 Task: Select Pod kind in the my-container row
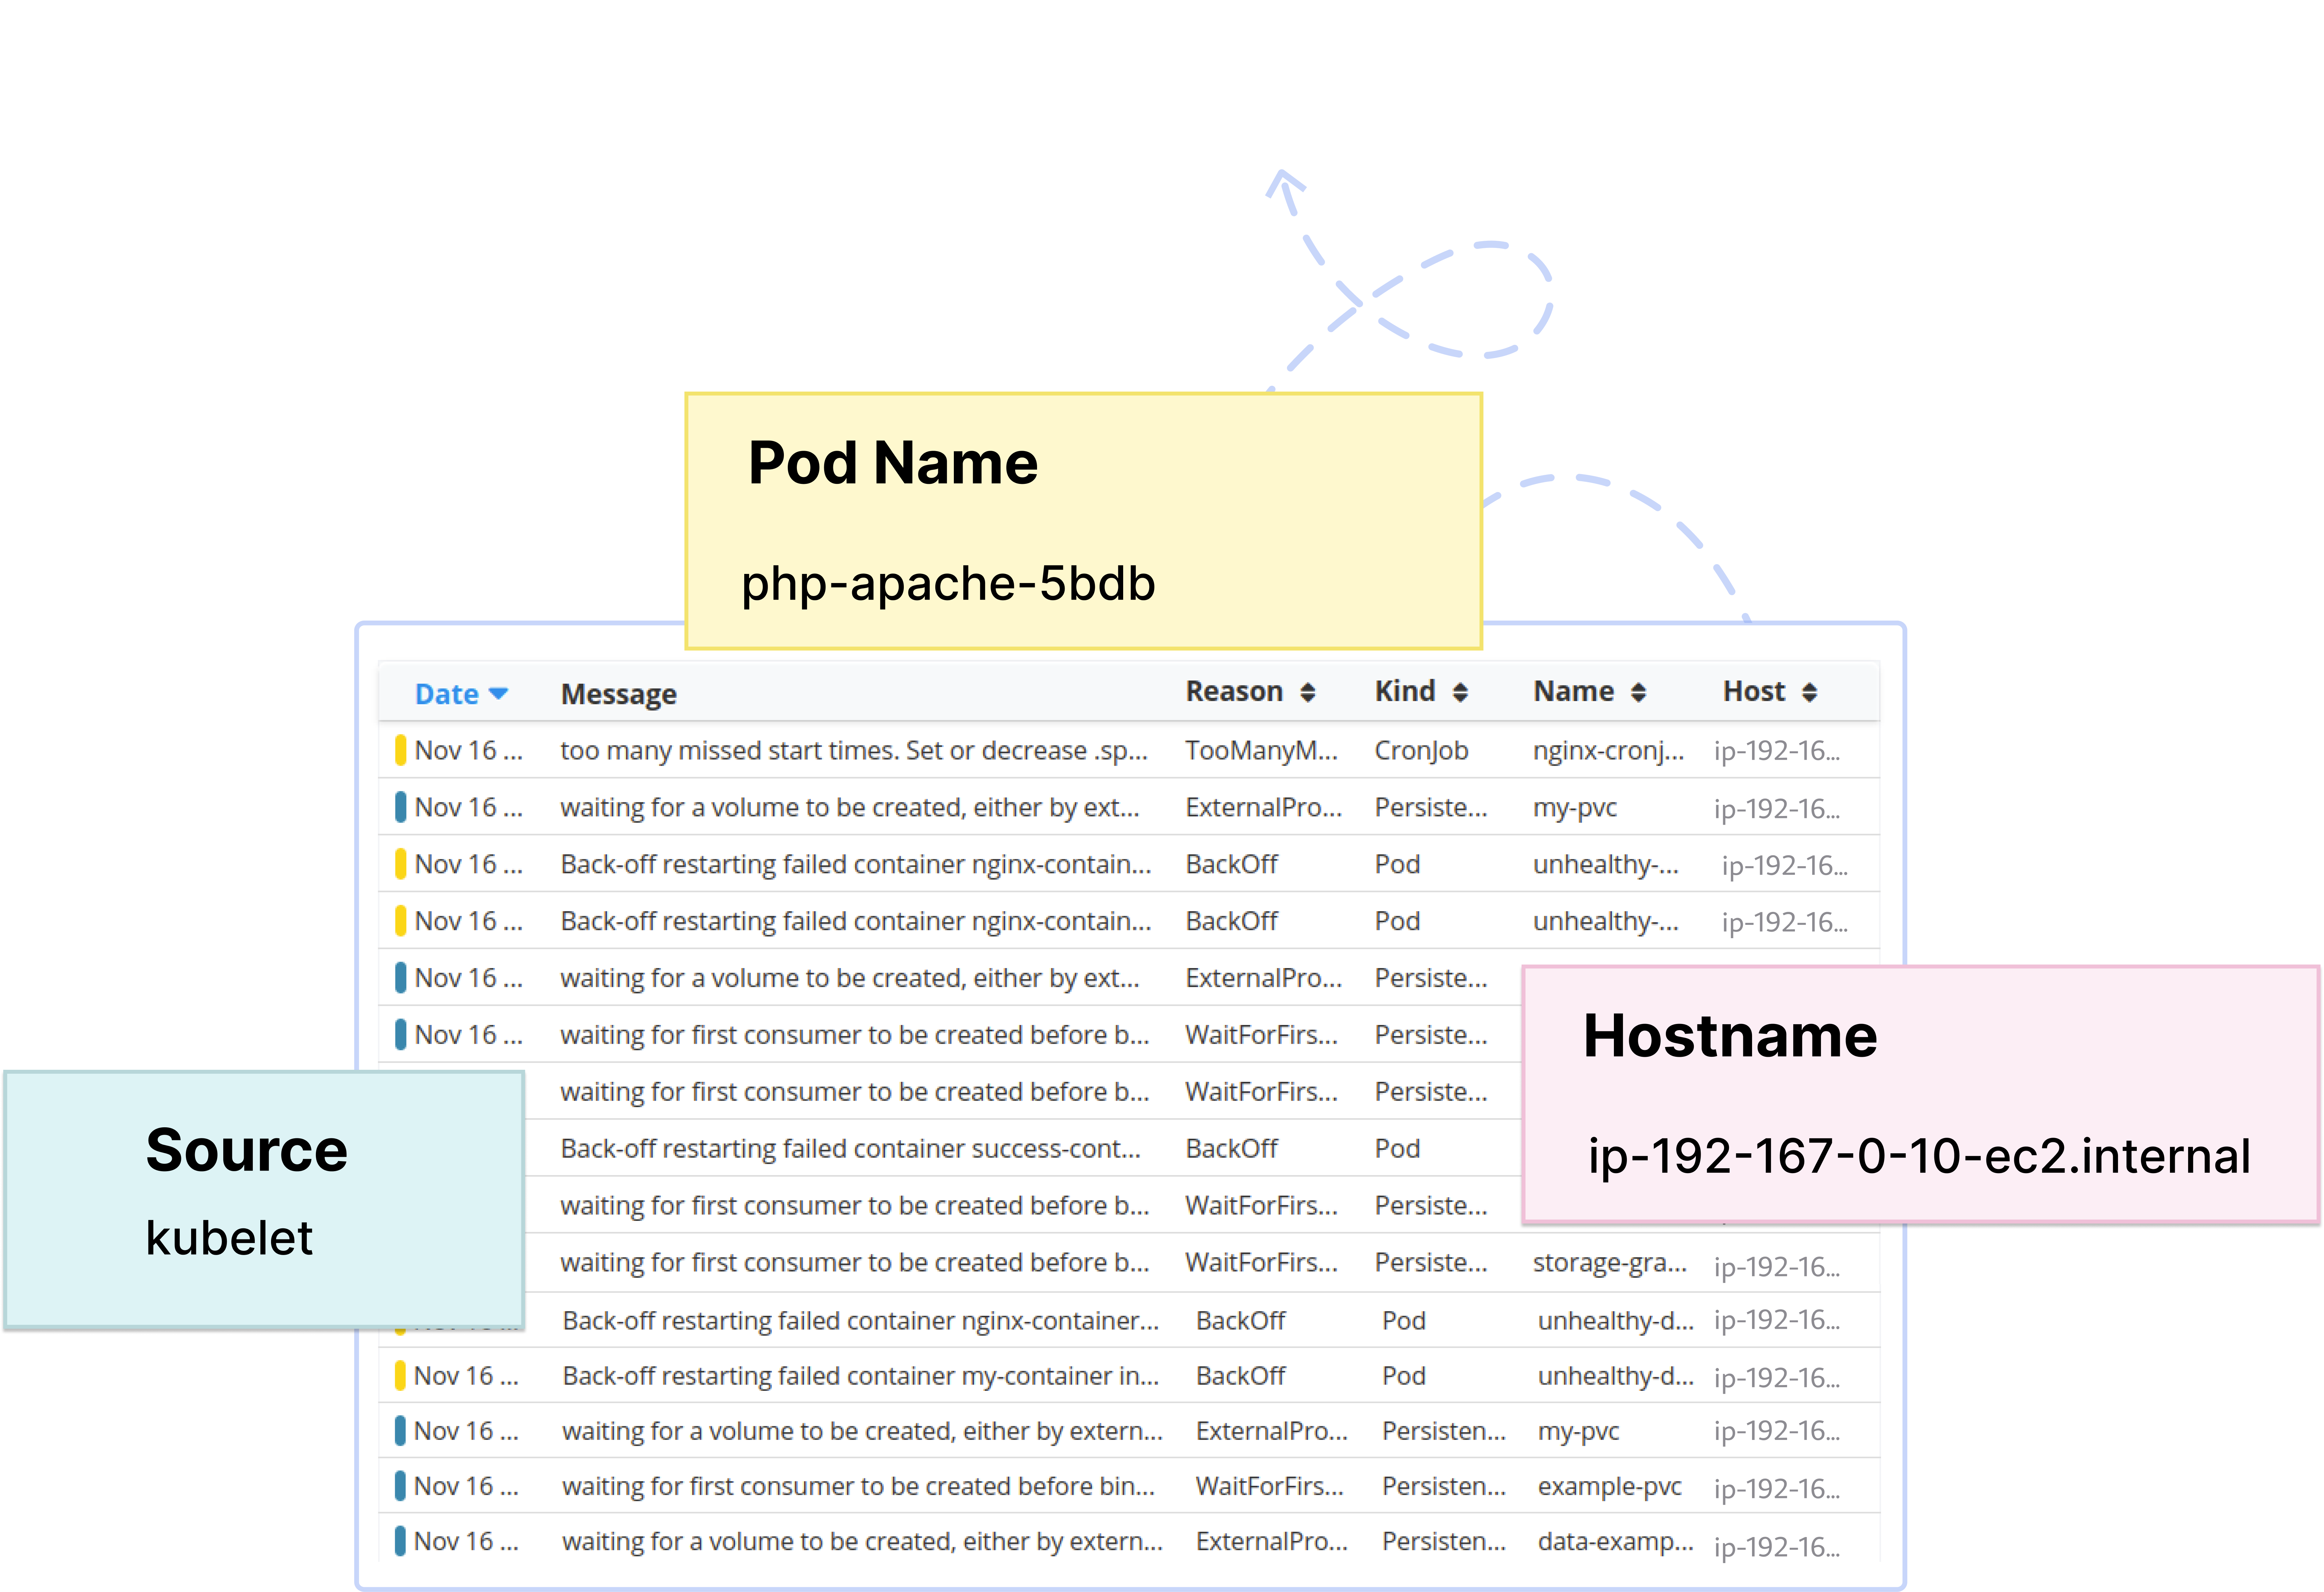pos(1404,1376)
